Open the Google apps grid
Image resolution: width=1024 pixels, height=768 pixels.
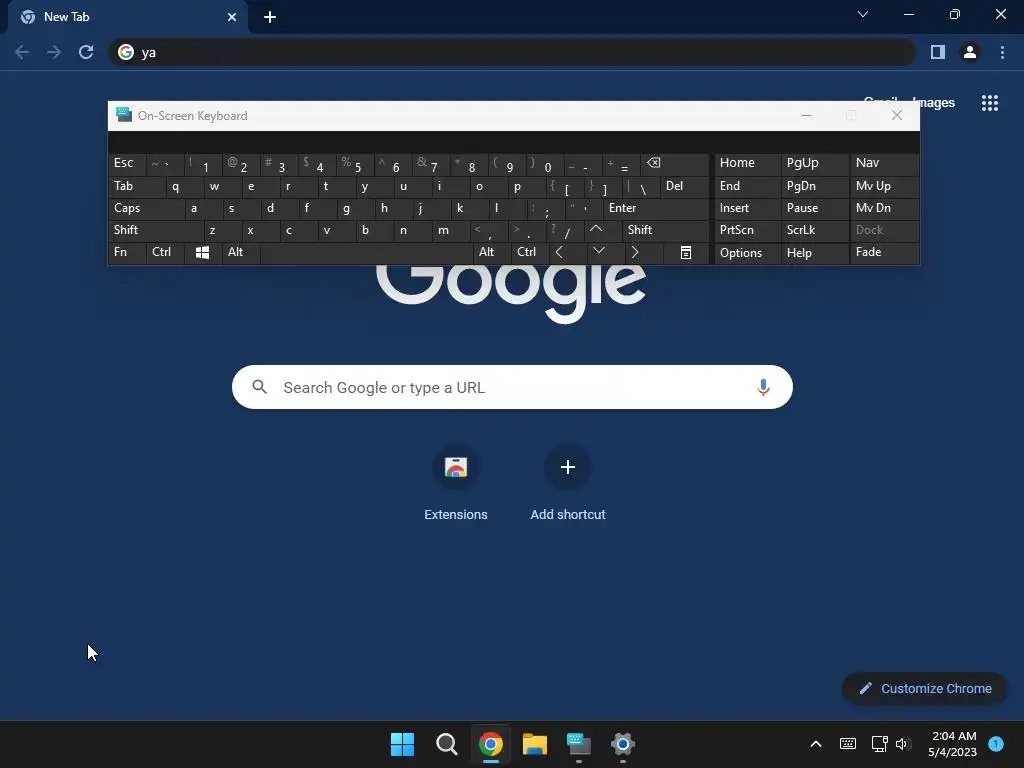pyautogui.click(x=990, y=103)
